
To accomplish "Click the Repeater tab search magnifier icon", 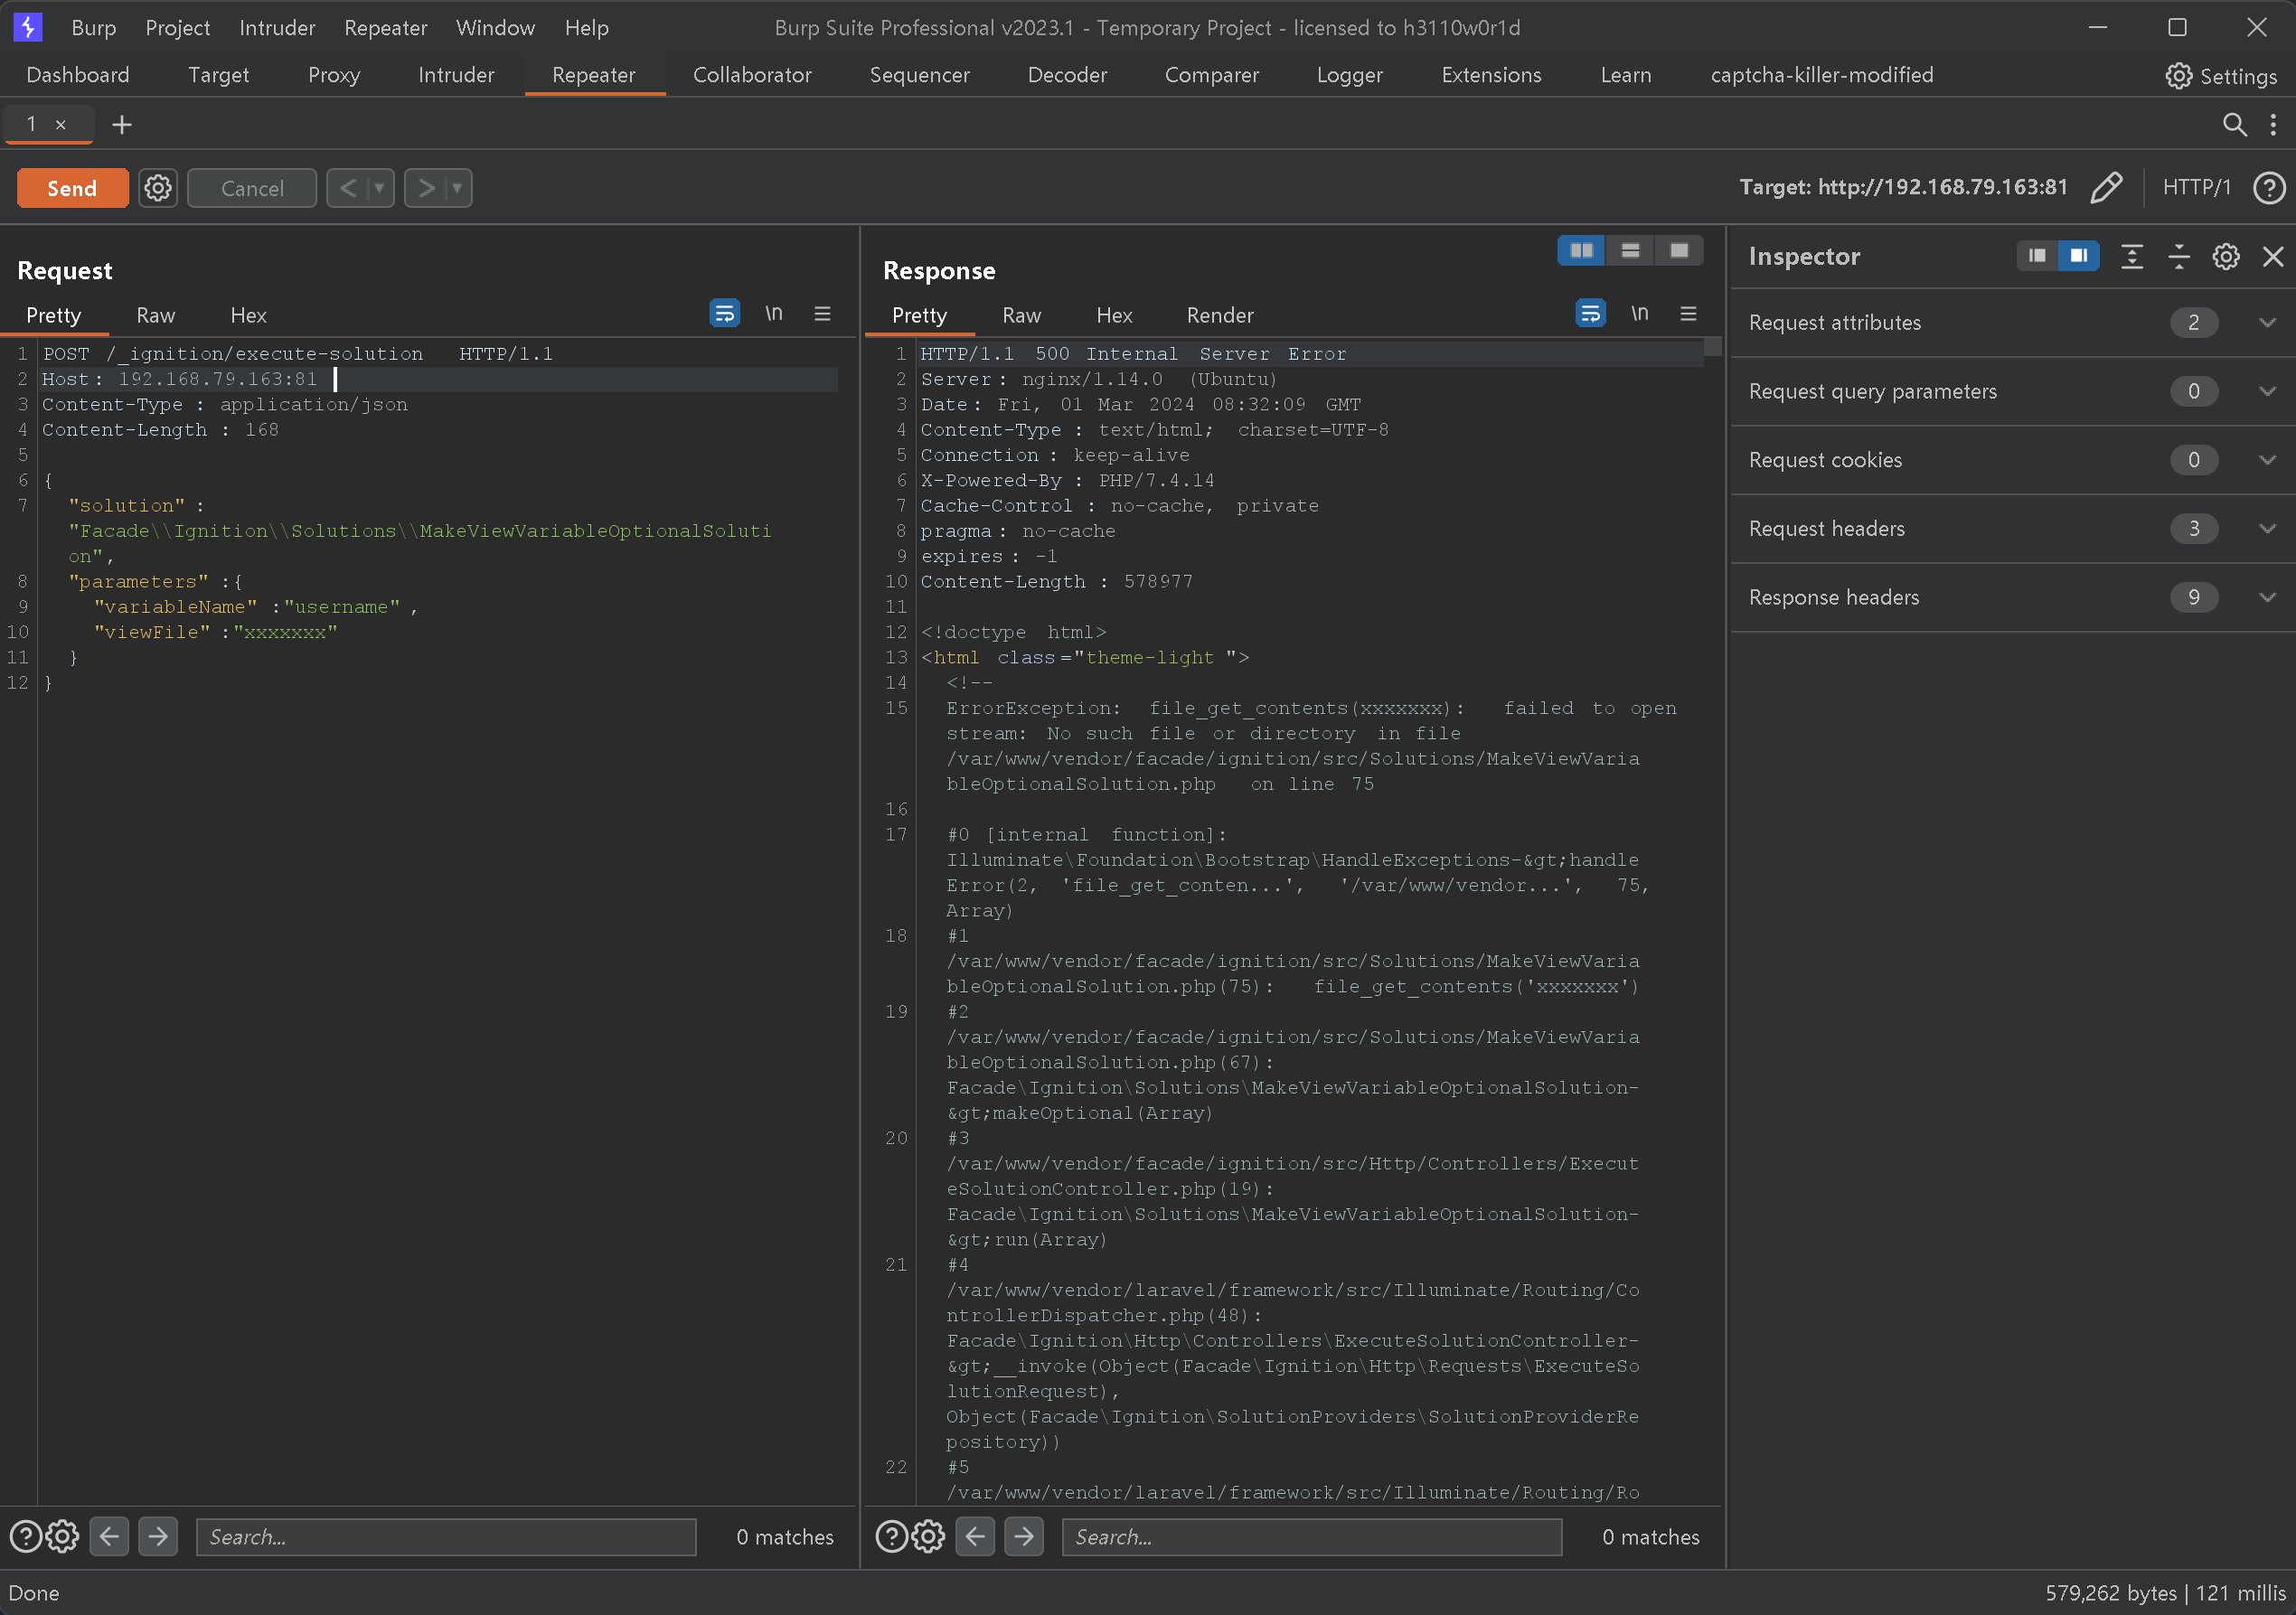I will [x=2234, y=124].
